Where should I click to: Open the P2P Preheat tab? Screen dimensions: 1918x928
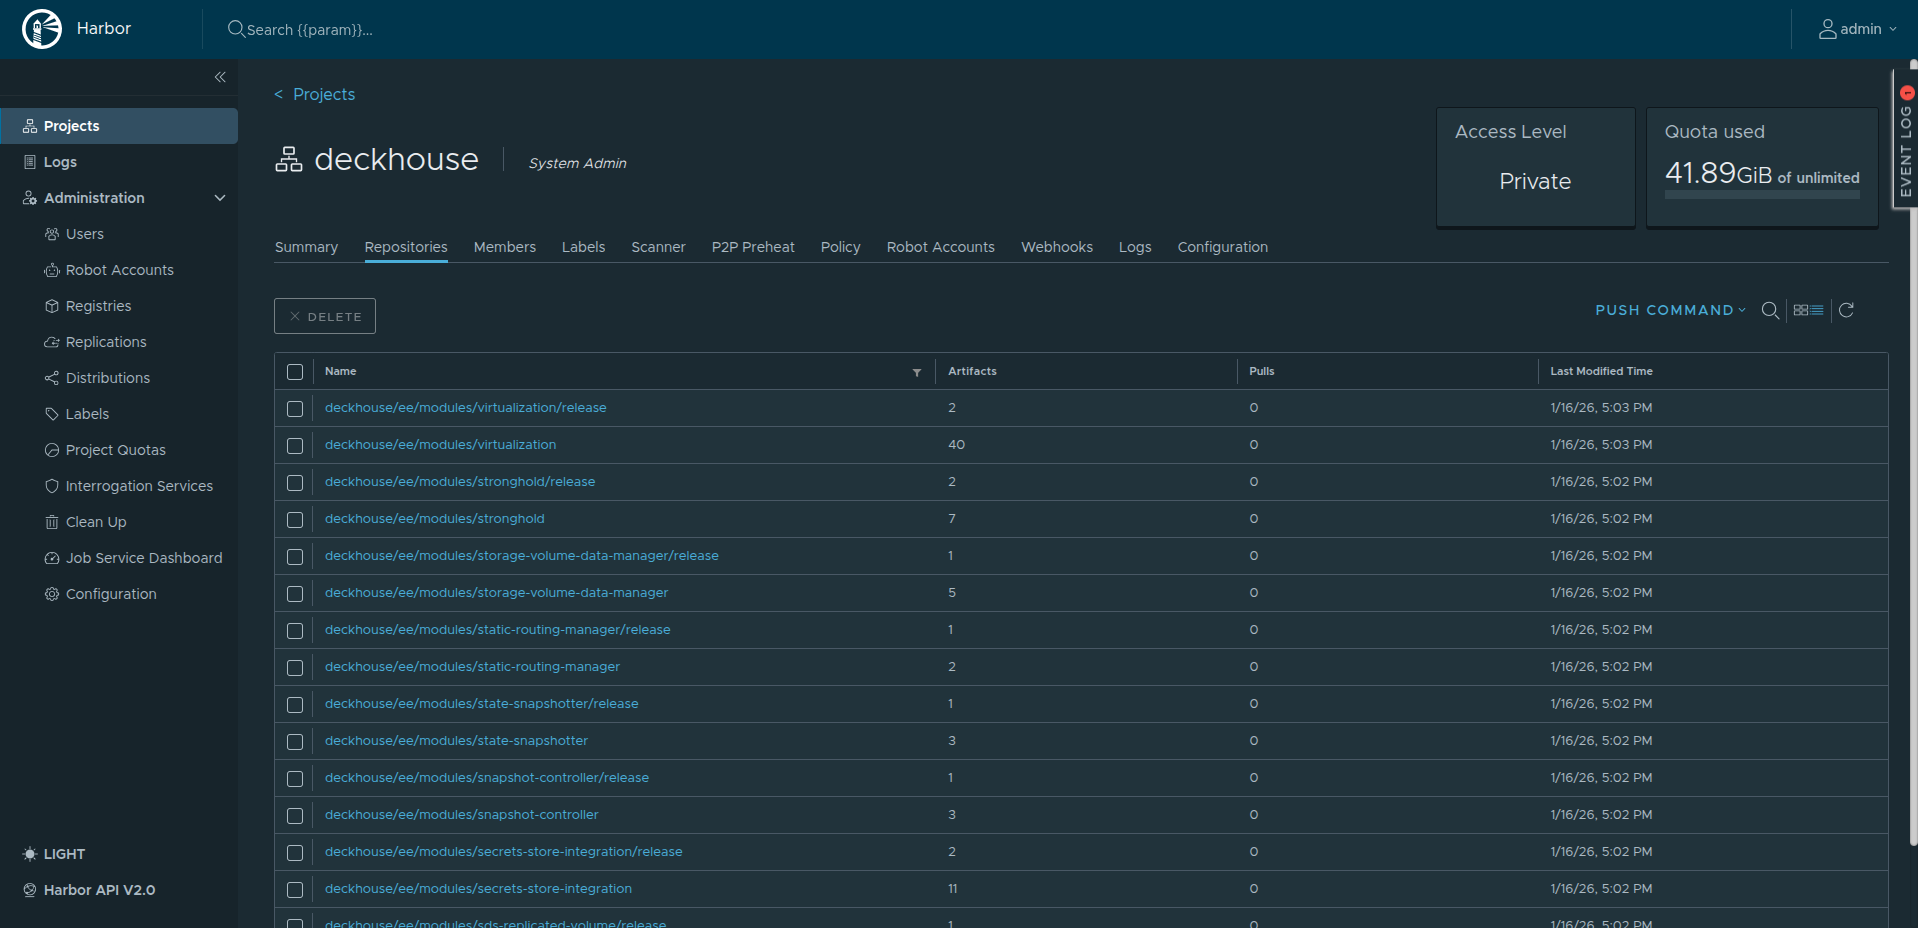coord(753,247)
